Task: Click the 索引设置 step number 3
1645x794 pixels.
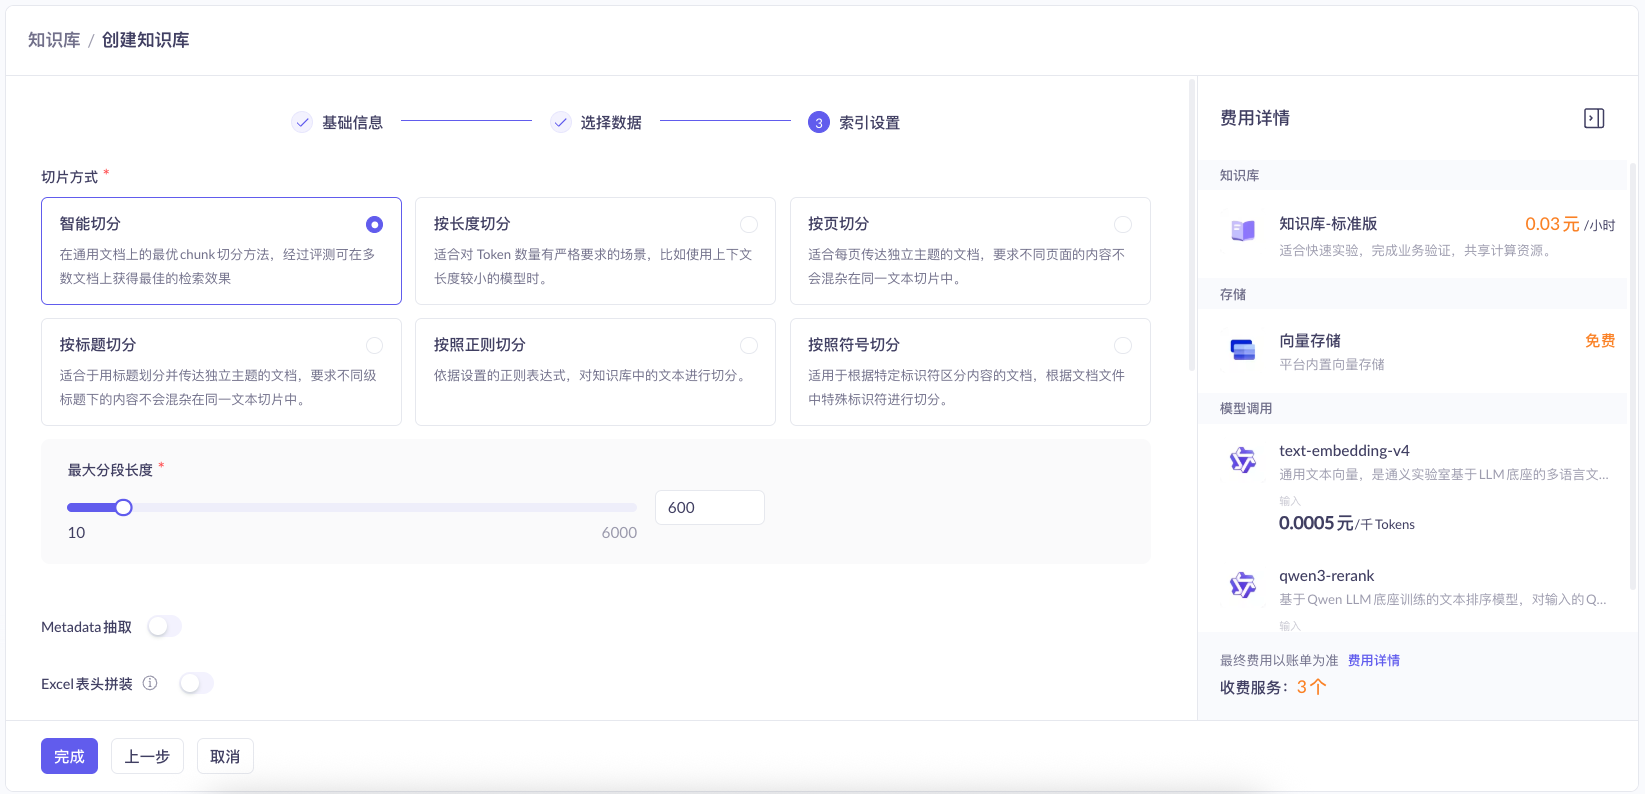Action: pyautogui.click(x=819, y=122)
